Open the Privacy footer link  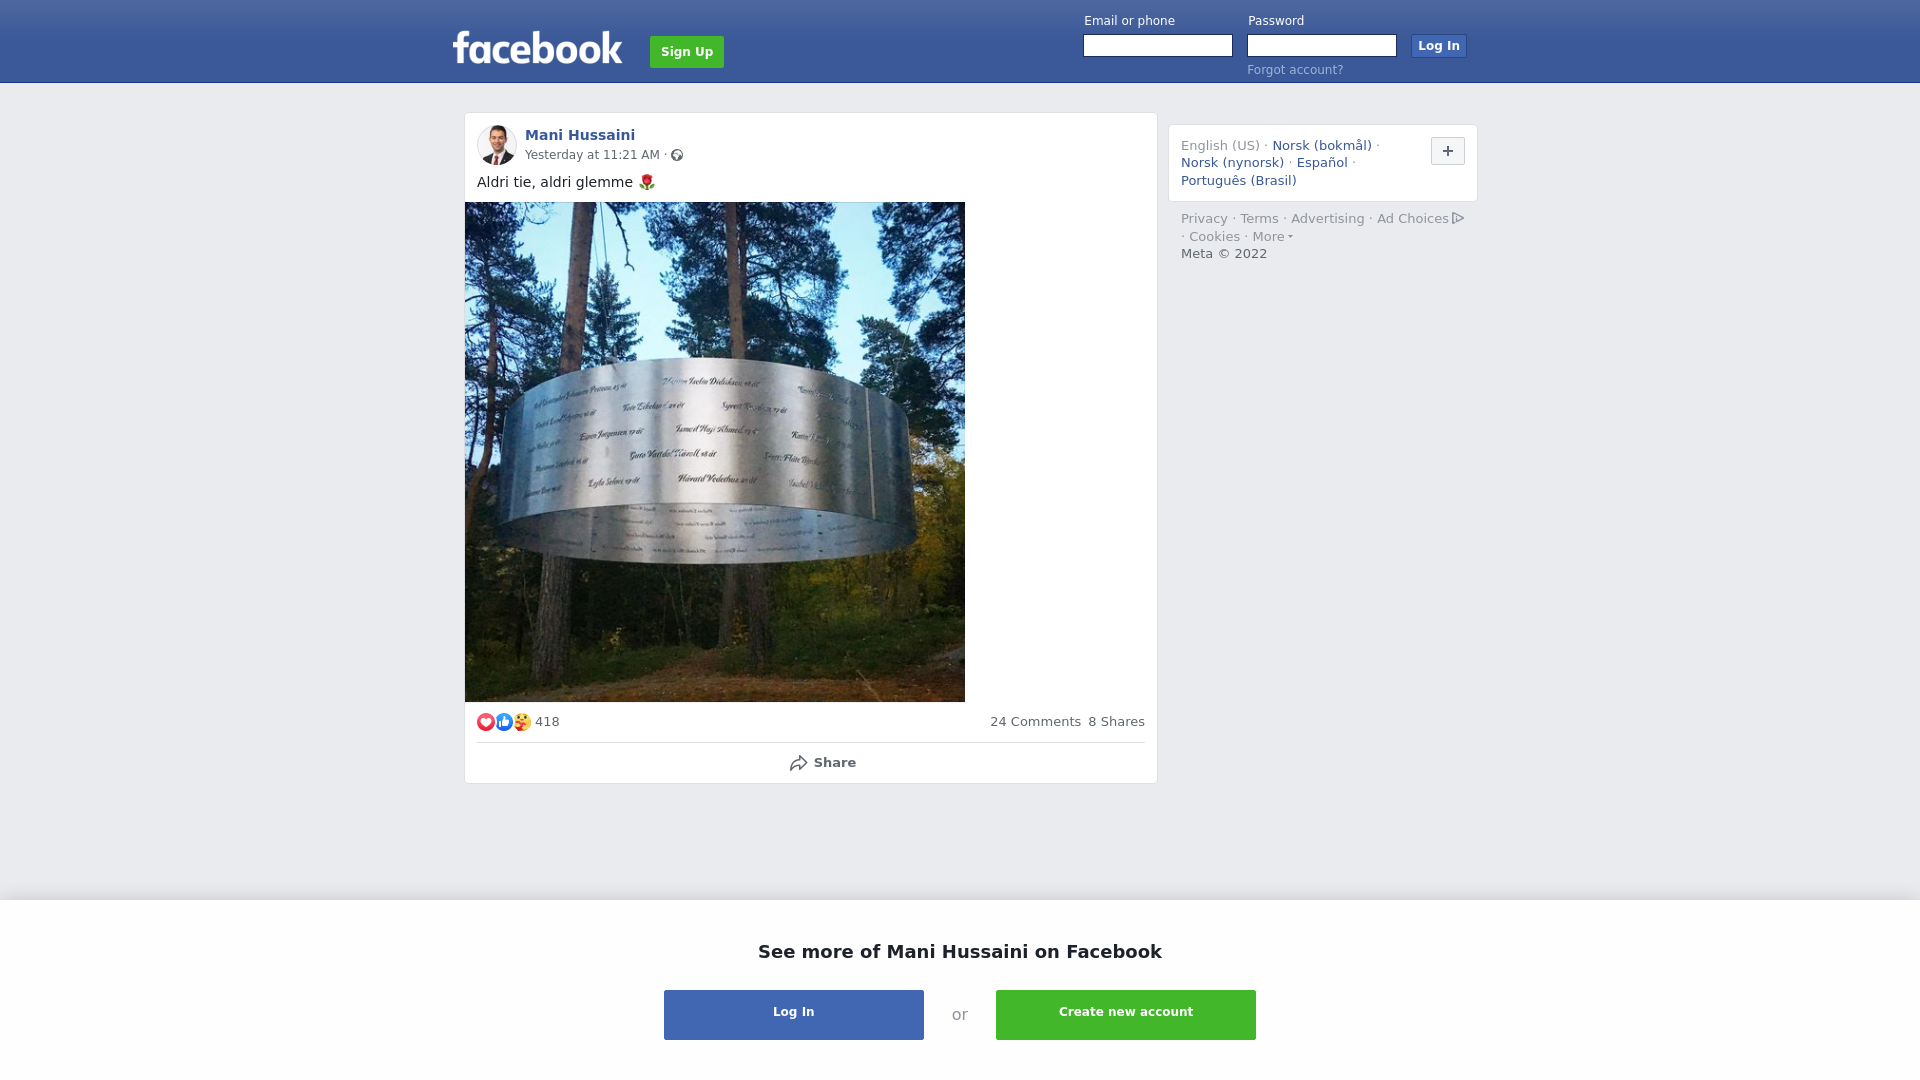[x=1204, y=219]
